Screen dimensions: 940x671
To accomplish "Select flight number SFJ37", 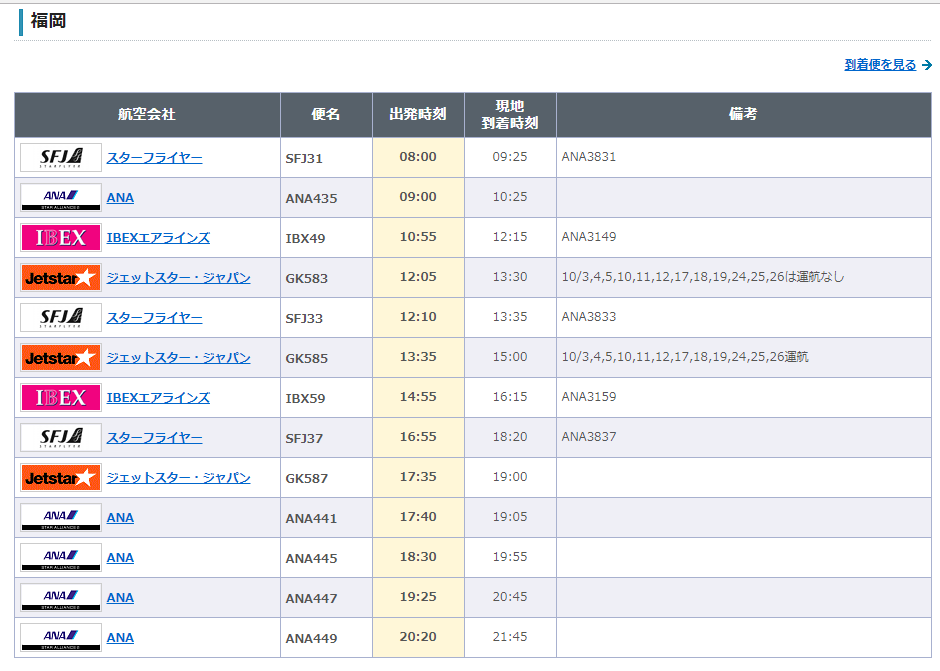I will coord(304,438).
